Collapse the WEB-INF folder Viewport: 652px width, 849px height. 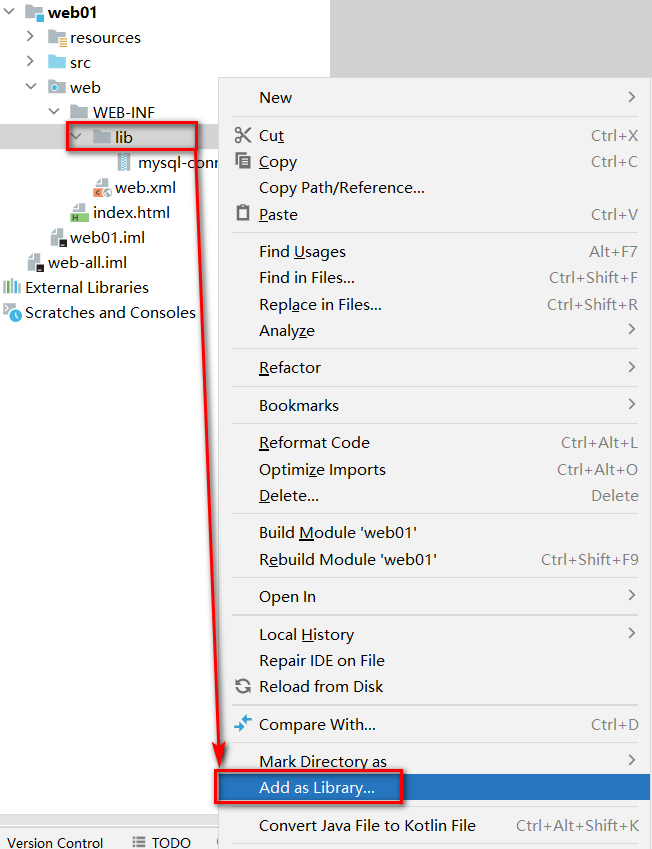(x=53, y=112)
